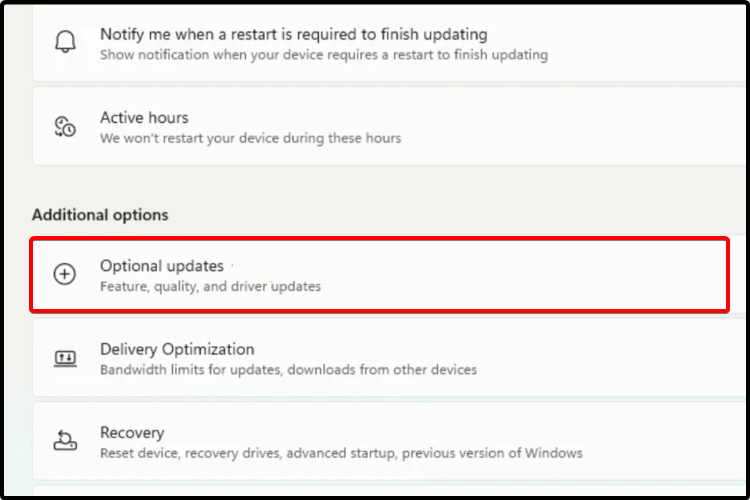Click the Recovery icon
750x500 pixels.
[x=65, y=441]
